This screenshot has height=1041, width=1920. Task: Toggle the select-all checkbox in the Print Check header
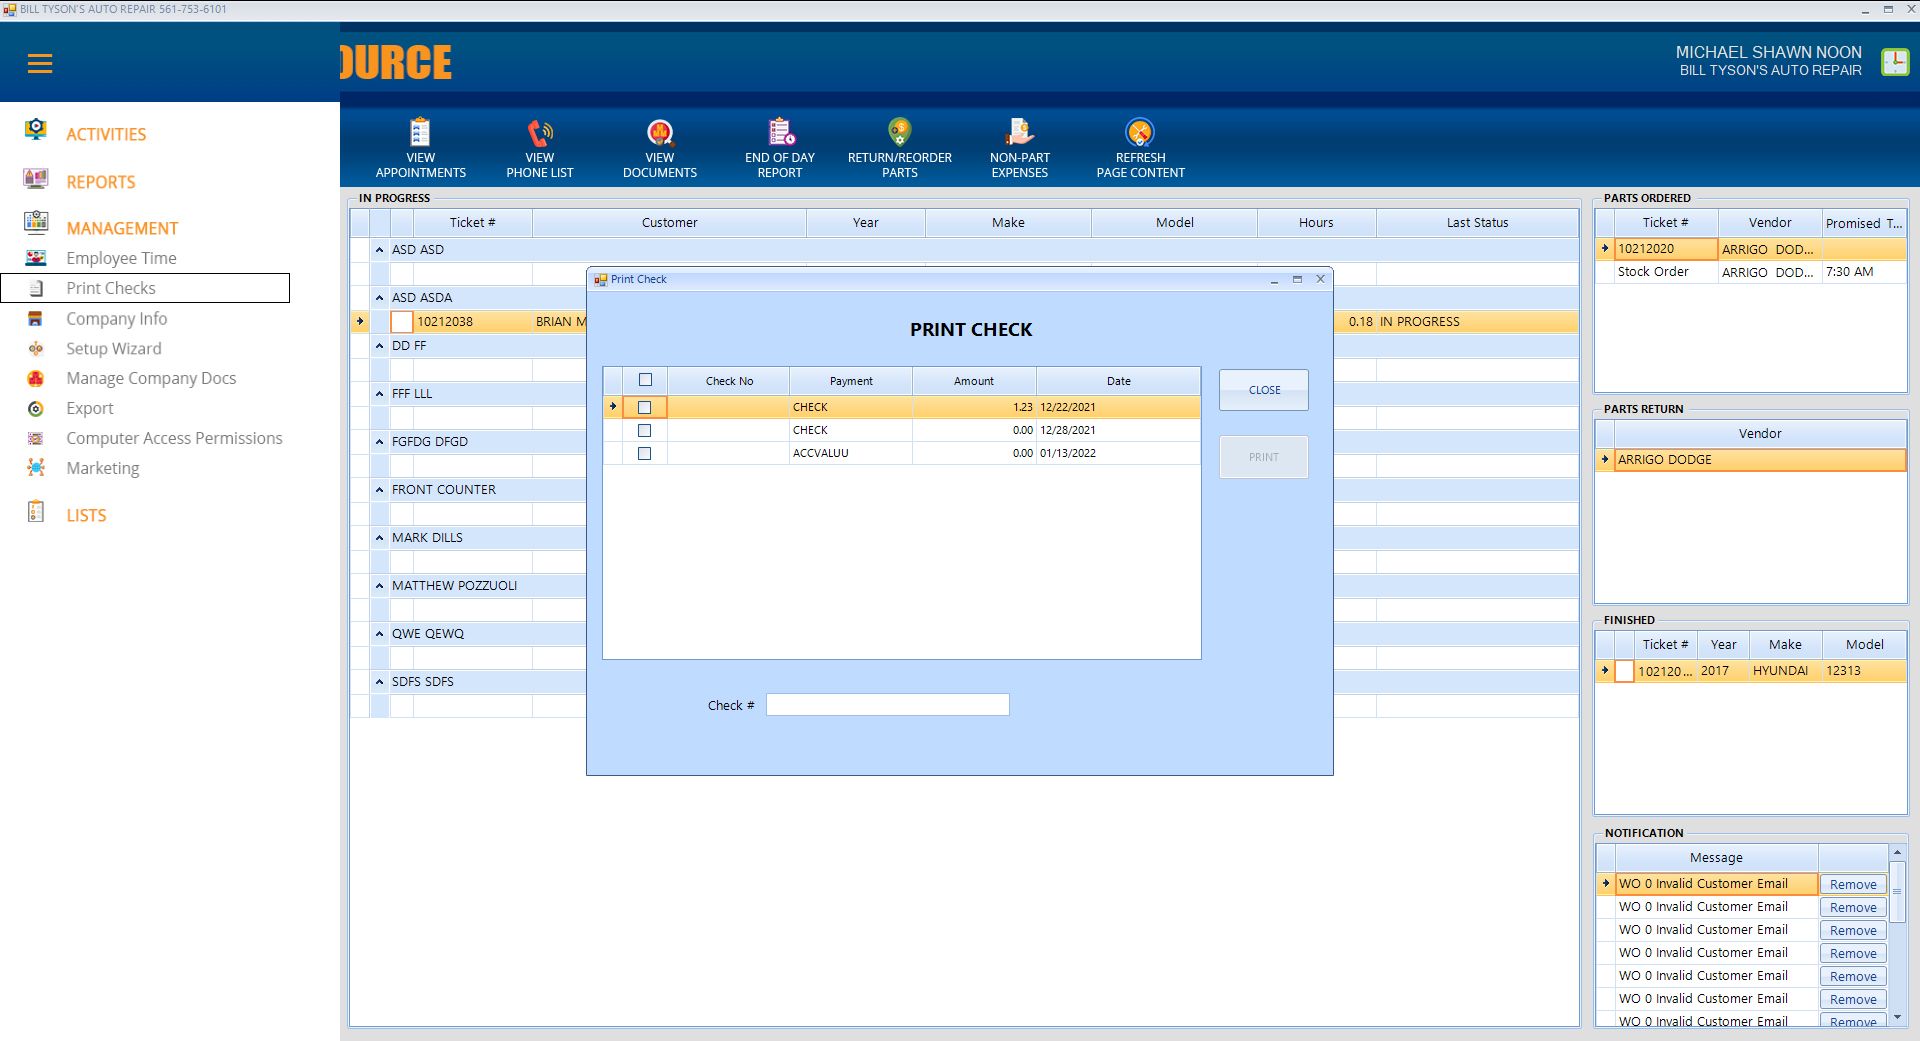(645, 380)
